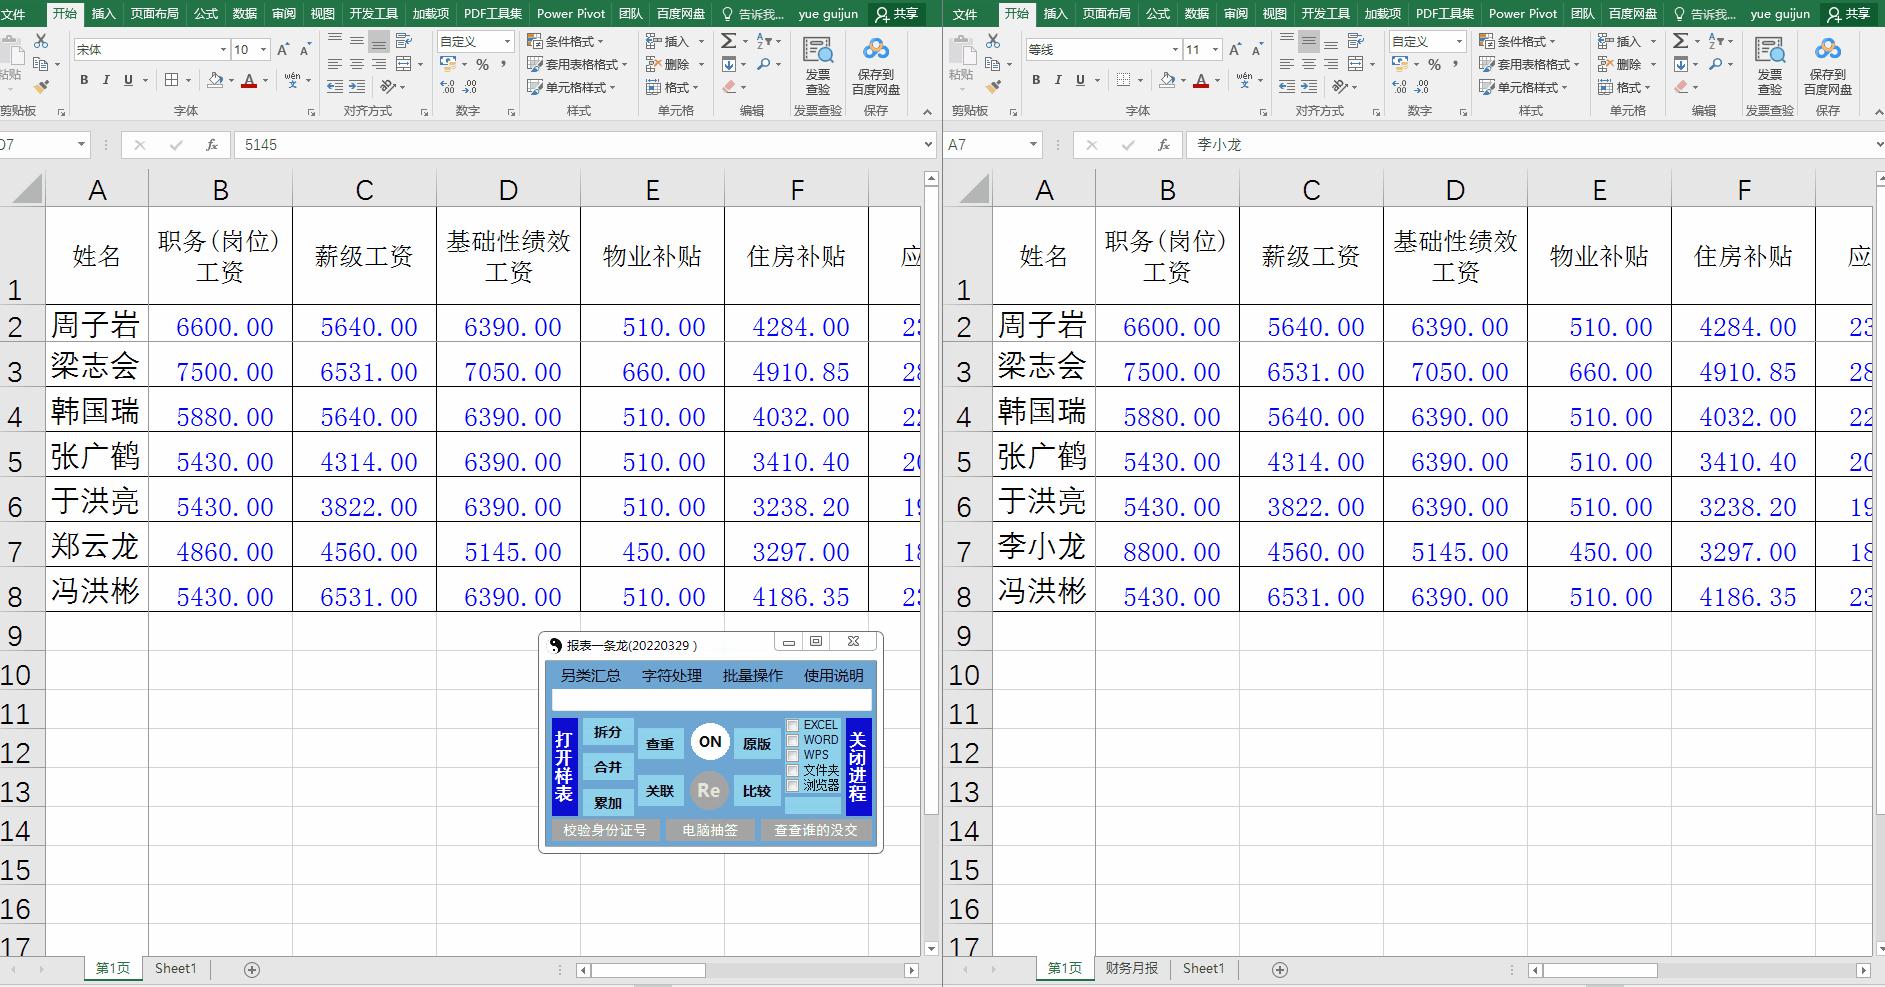
Task: Open the 宋体 font name dropdown
Action: click(223, 50)
